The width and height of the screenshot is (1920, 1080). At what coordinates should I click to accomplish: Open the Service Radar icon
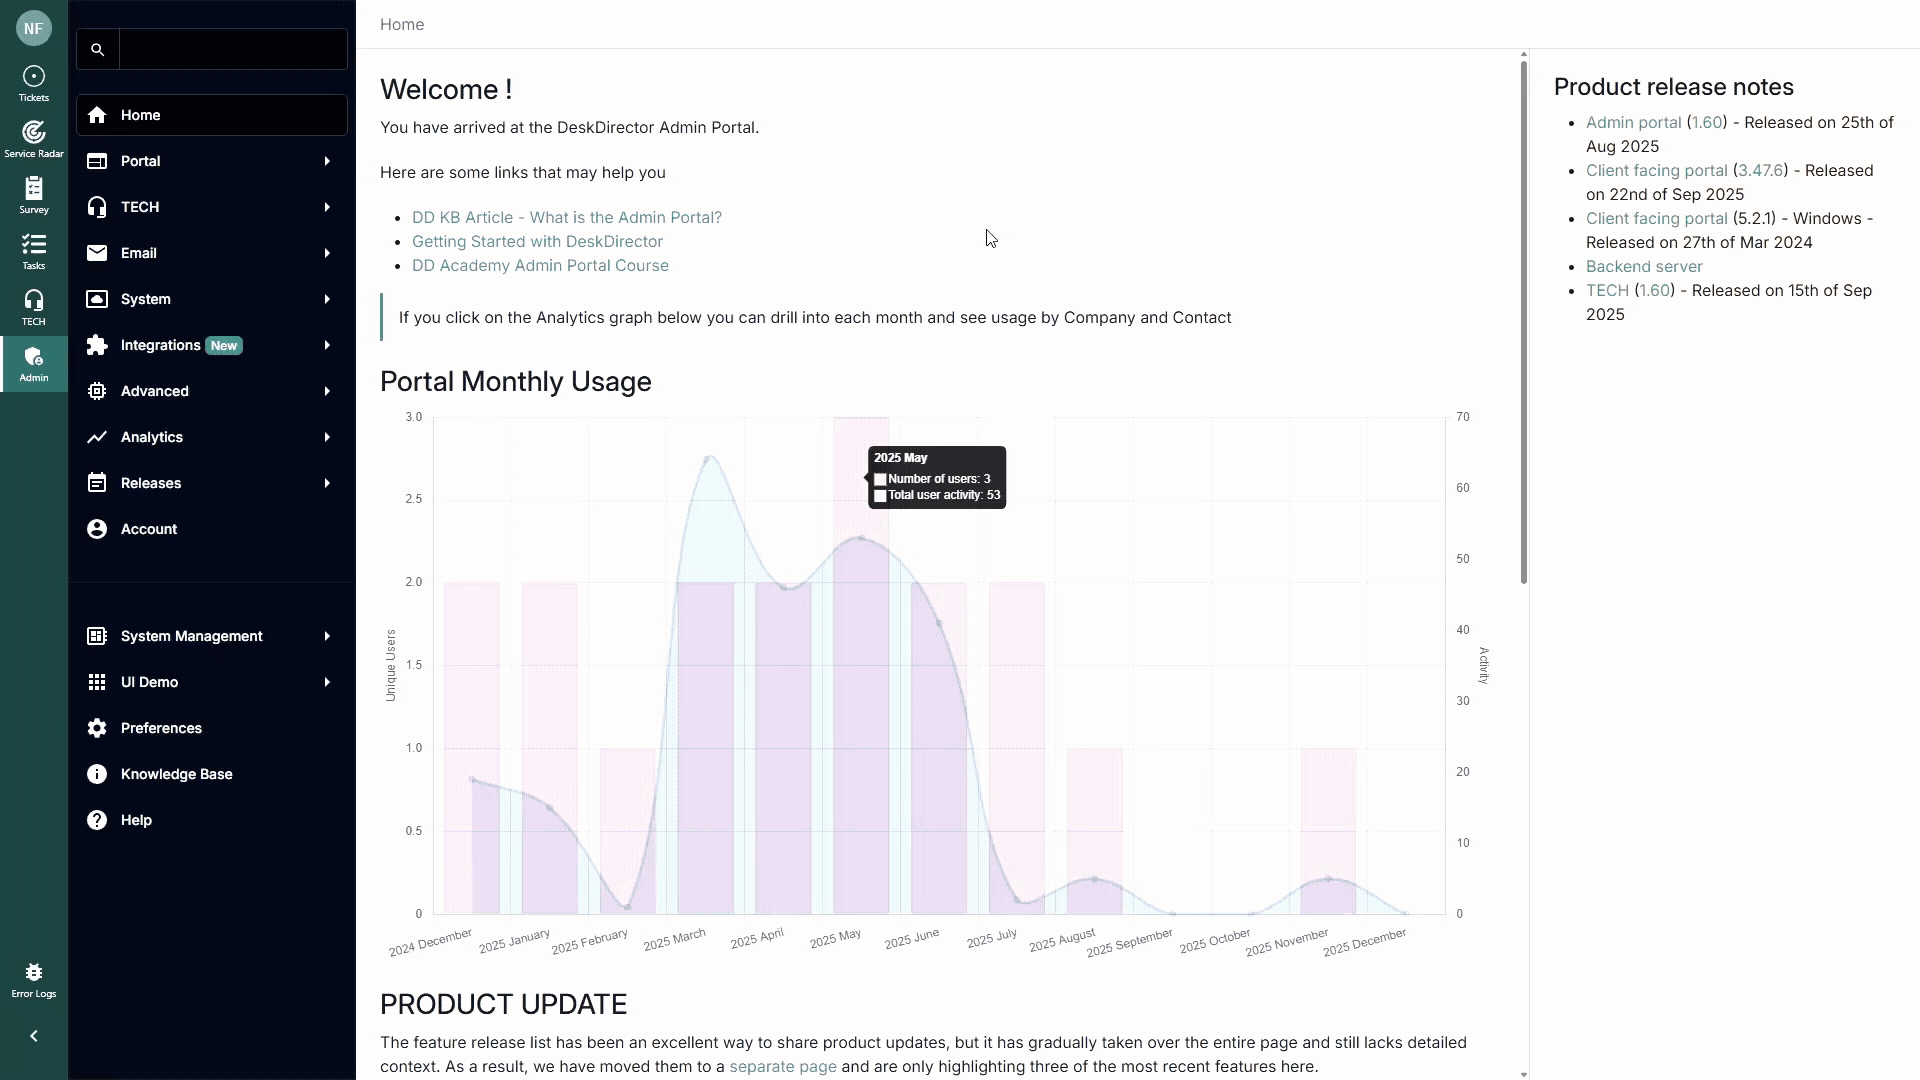pos(34,139)
